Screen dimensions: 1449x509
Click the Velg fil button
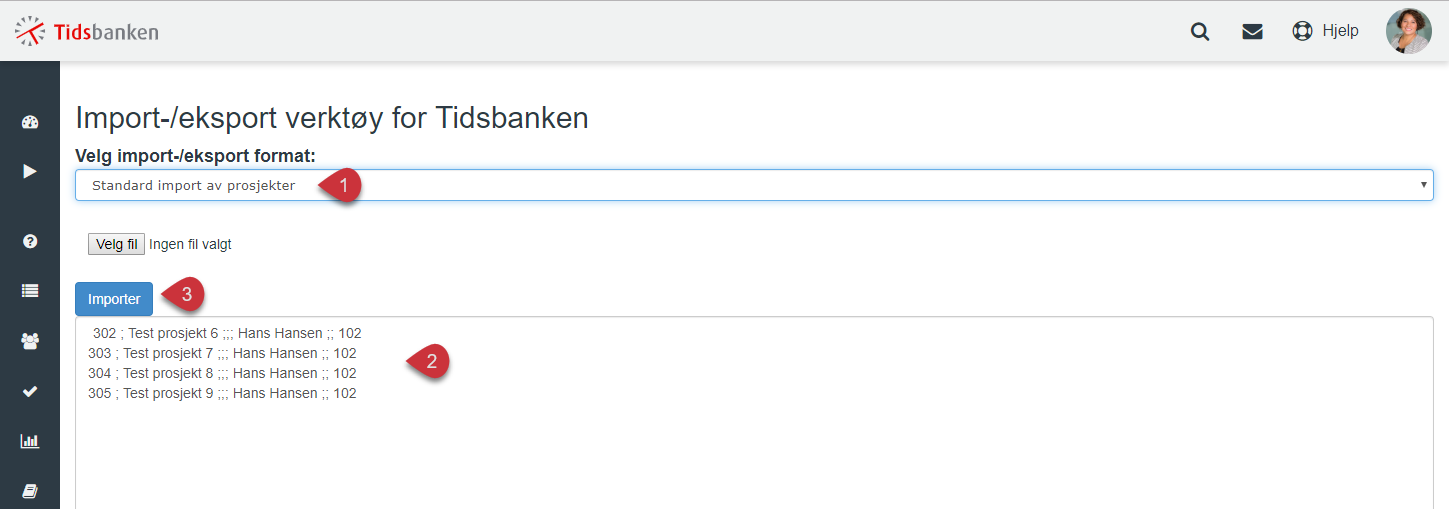[x=116, y=244]
